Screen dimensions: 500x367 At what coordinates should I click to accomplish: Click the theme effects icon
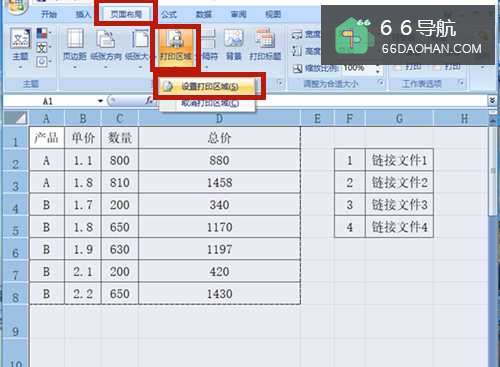pos(42,61)
